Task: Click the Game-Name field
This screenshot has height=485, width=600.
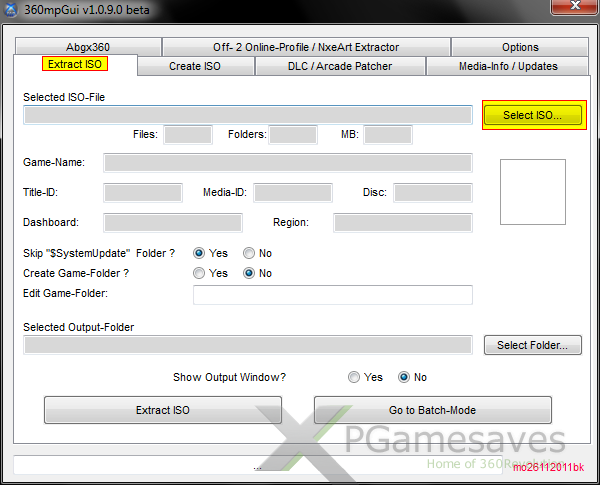Action: point(287,163)
